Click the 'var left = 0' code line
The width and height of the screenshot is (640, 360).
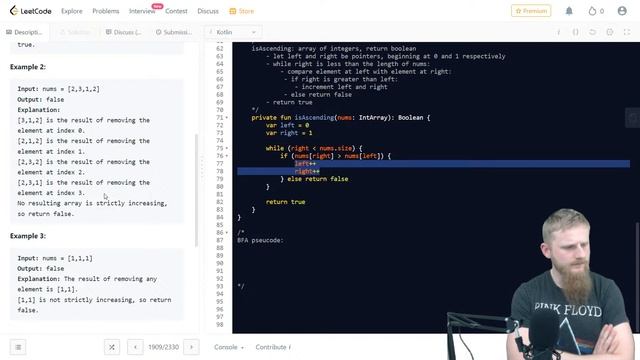(x=287, y=125)
